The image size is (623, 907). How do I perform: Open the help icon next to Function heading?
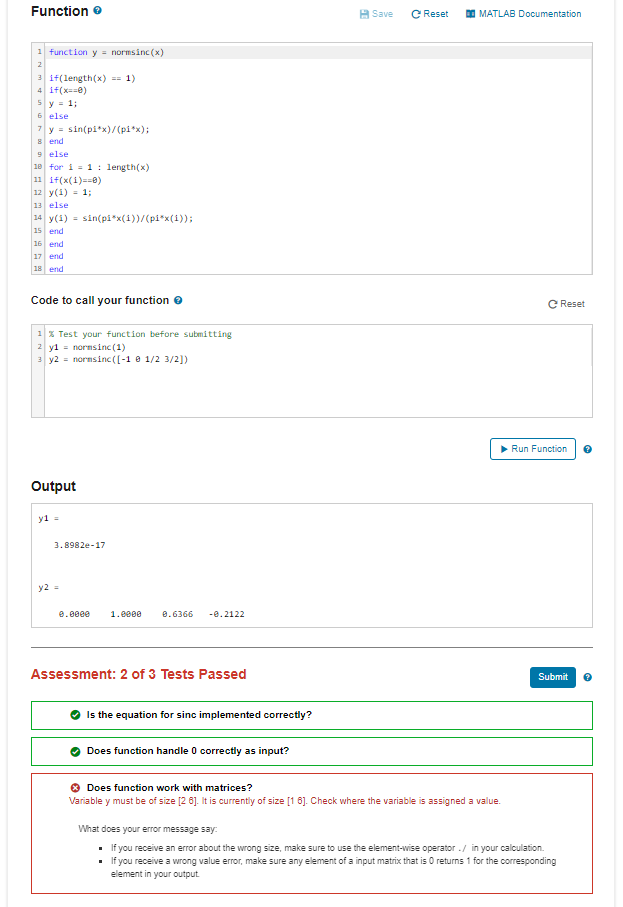(x=97, y=10)
